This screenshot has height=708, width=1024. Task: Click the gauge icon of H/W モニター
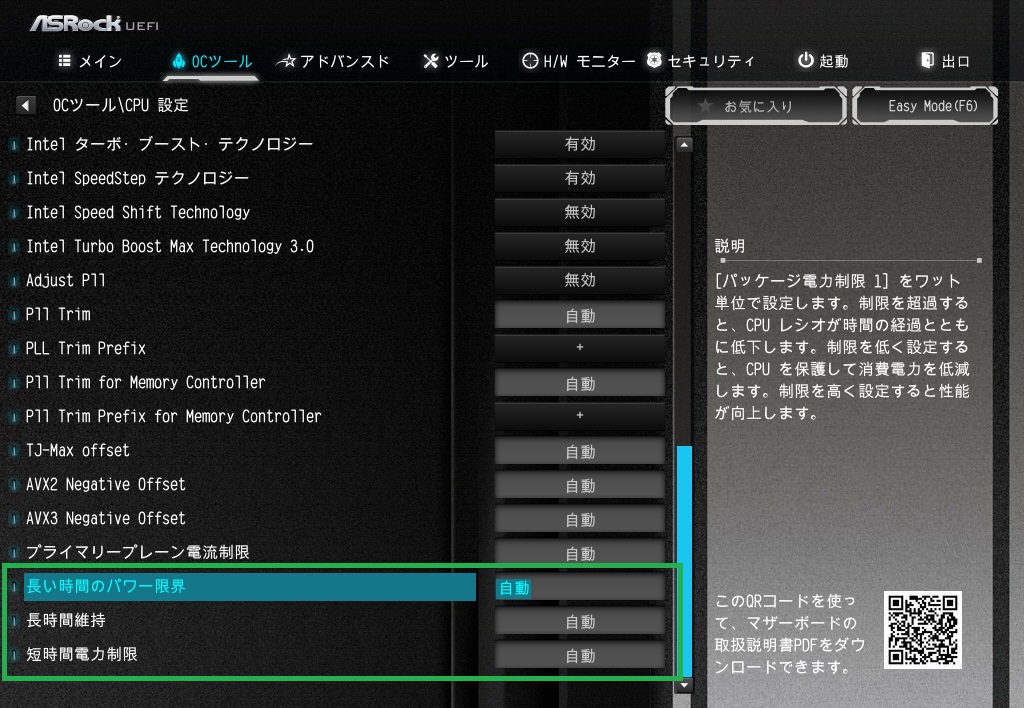(x=530, y=61)
